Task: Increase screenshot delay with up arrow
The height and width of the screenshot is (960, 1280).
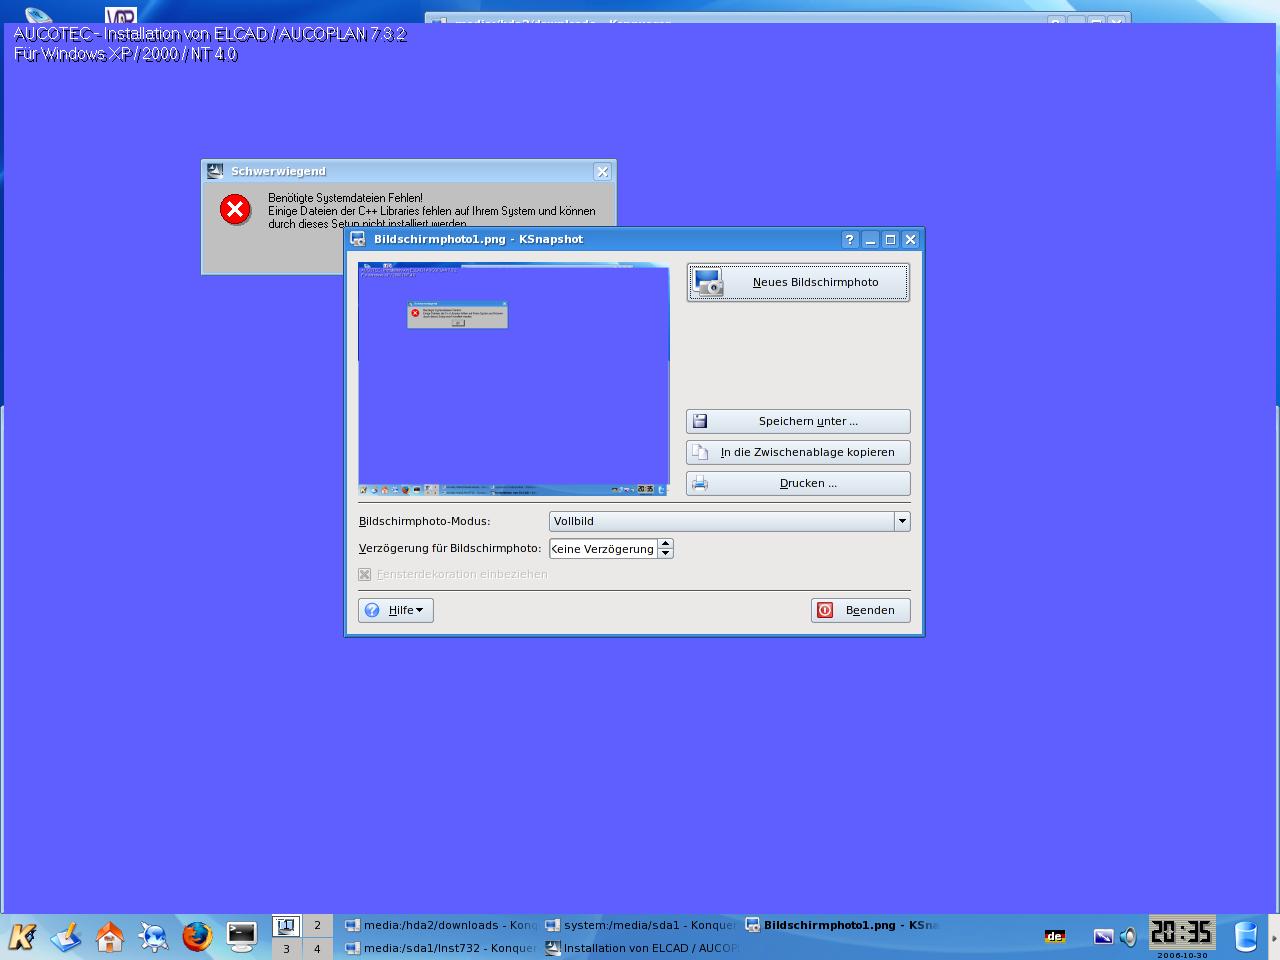Action: [x=665, y=544]
